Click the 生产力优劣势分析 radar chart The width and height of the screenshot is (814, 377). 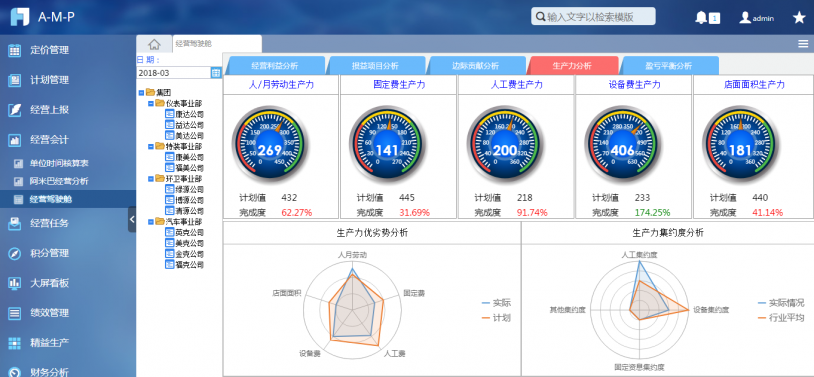tap(352, 311)
